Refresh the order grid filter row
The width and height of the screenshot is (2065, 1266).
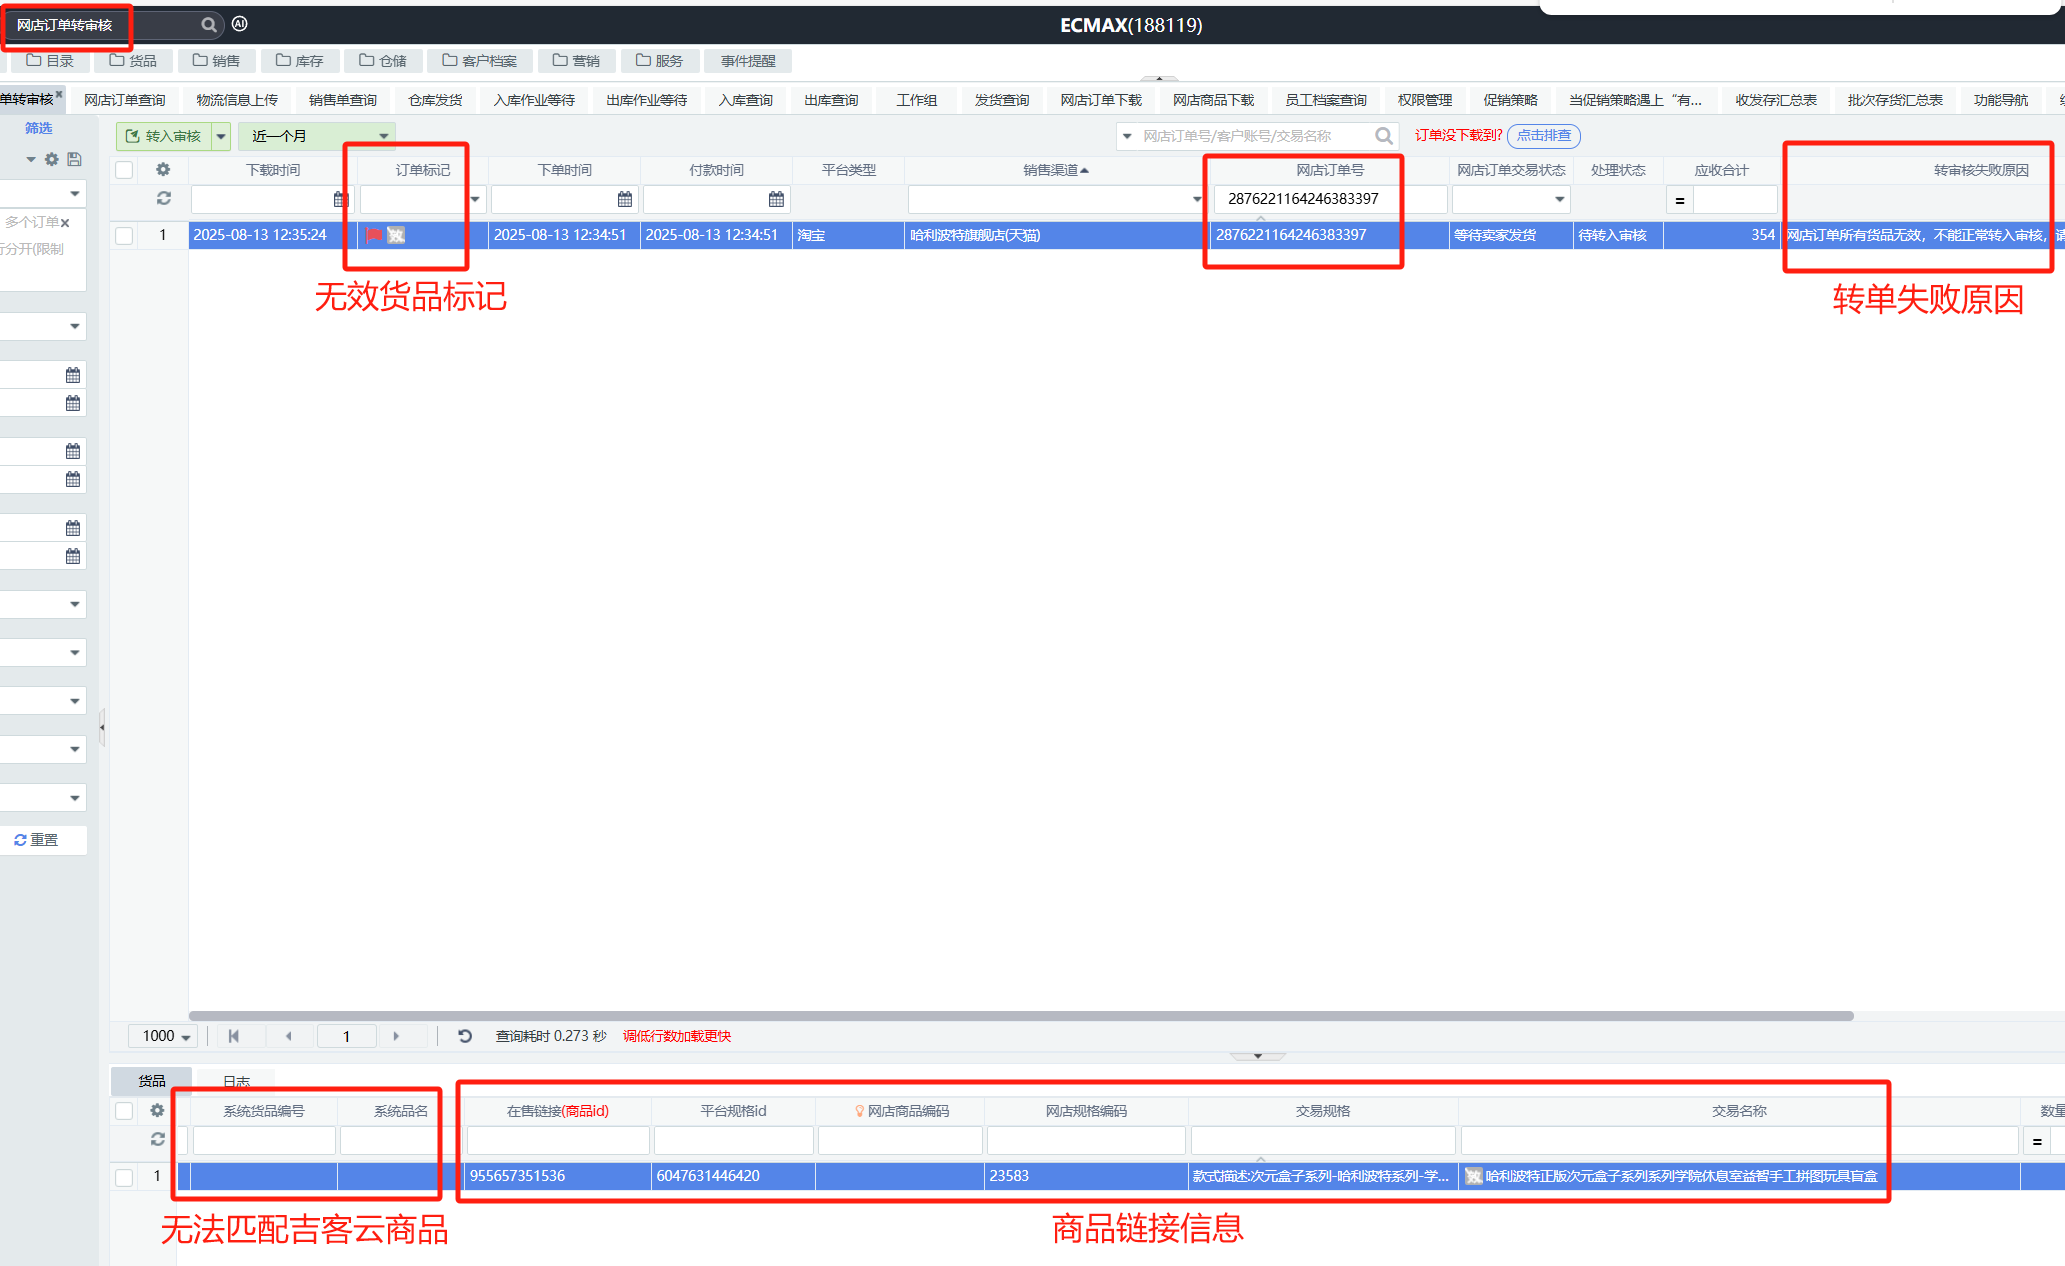click(x=163, y=199)
